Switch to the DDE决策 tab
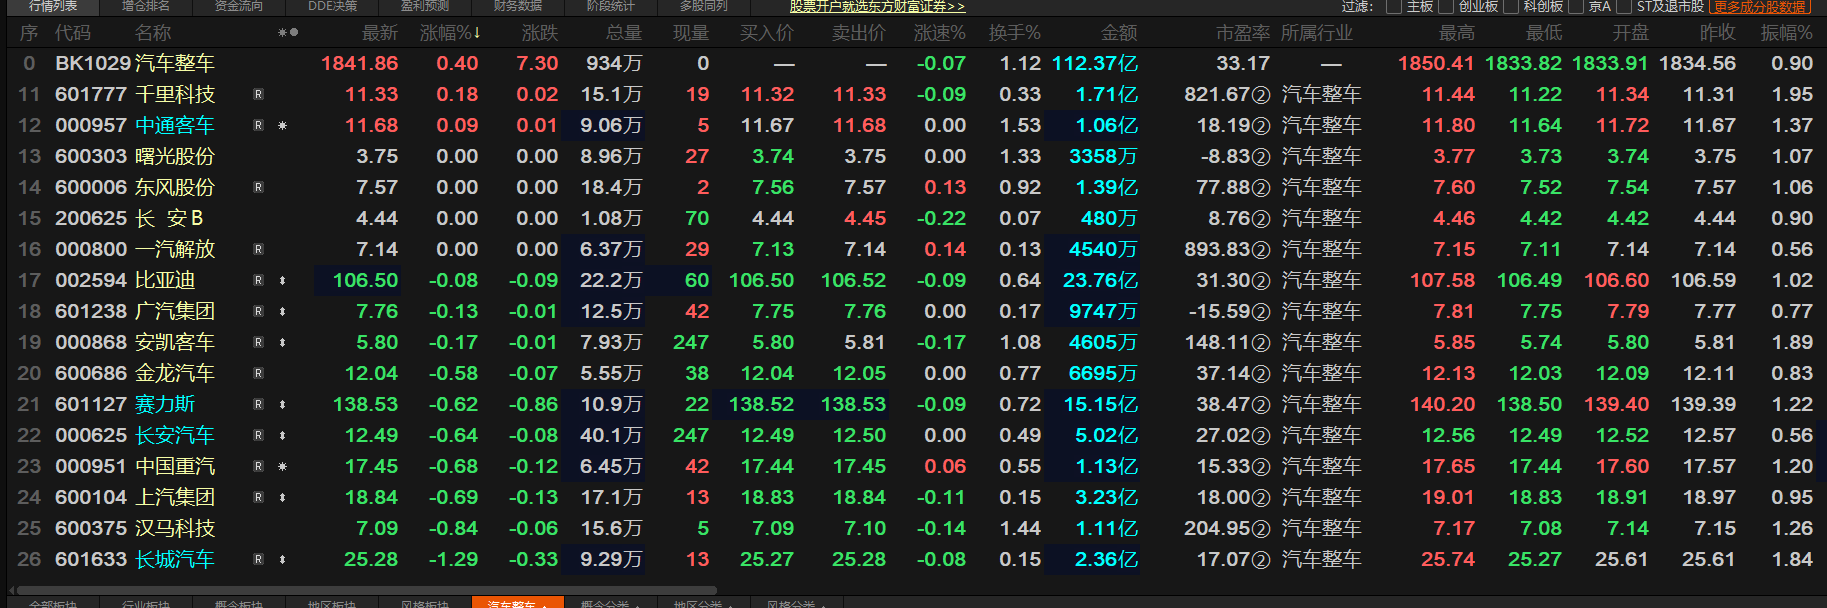This screenshot has width=1827, height=608. 332,6
